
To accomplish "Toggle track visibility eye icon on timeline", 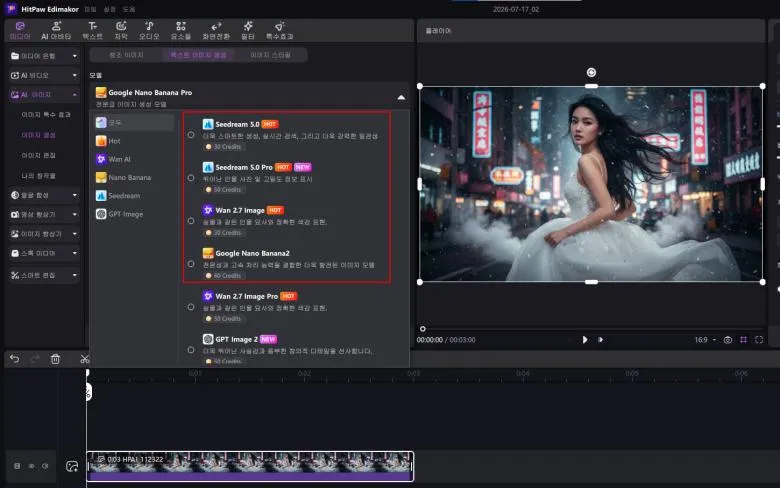I will (x=31, y=466).
